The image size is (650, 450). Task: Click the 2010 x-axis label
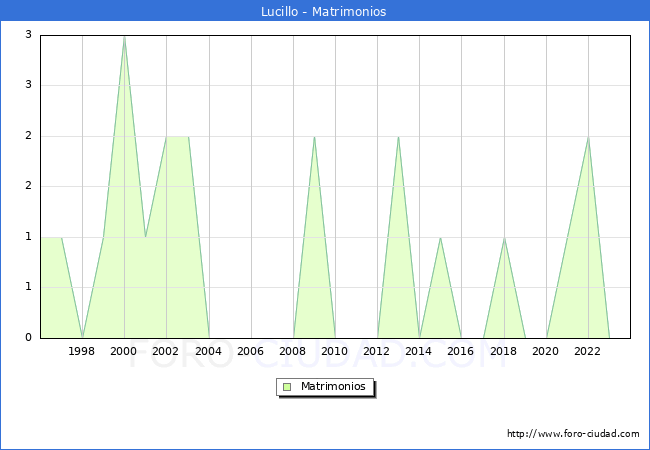coord(335,351)
